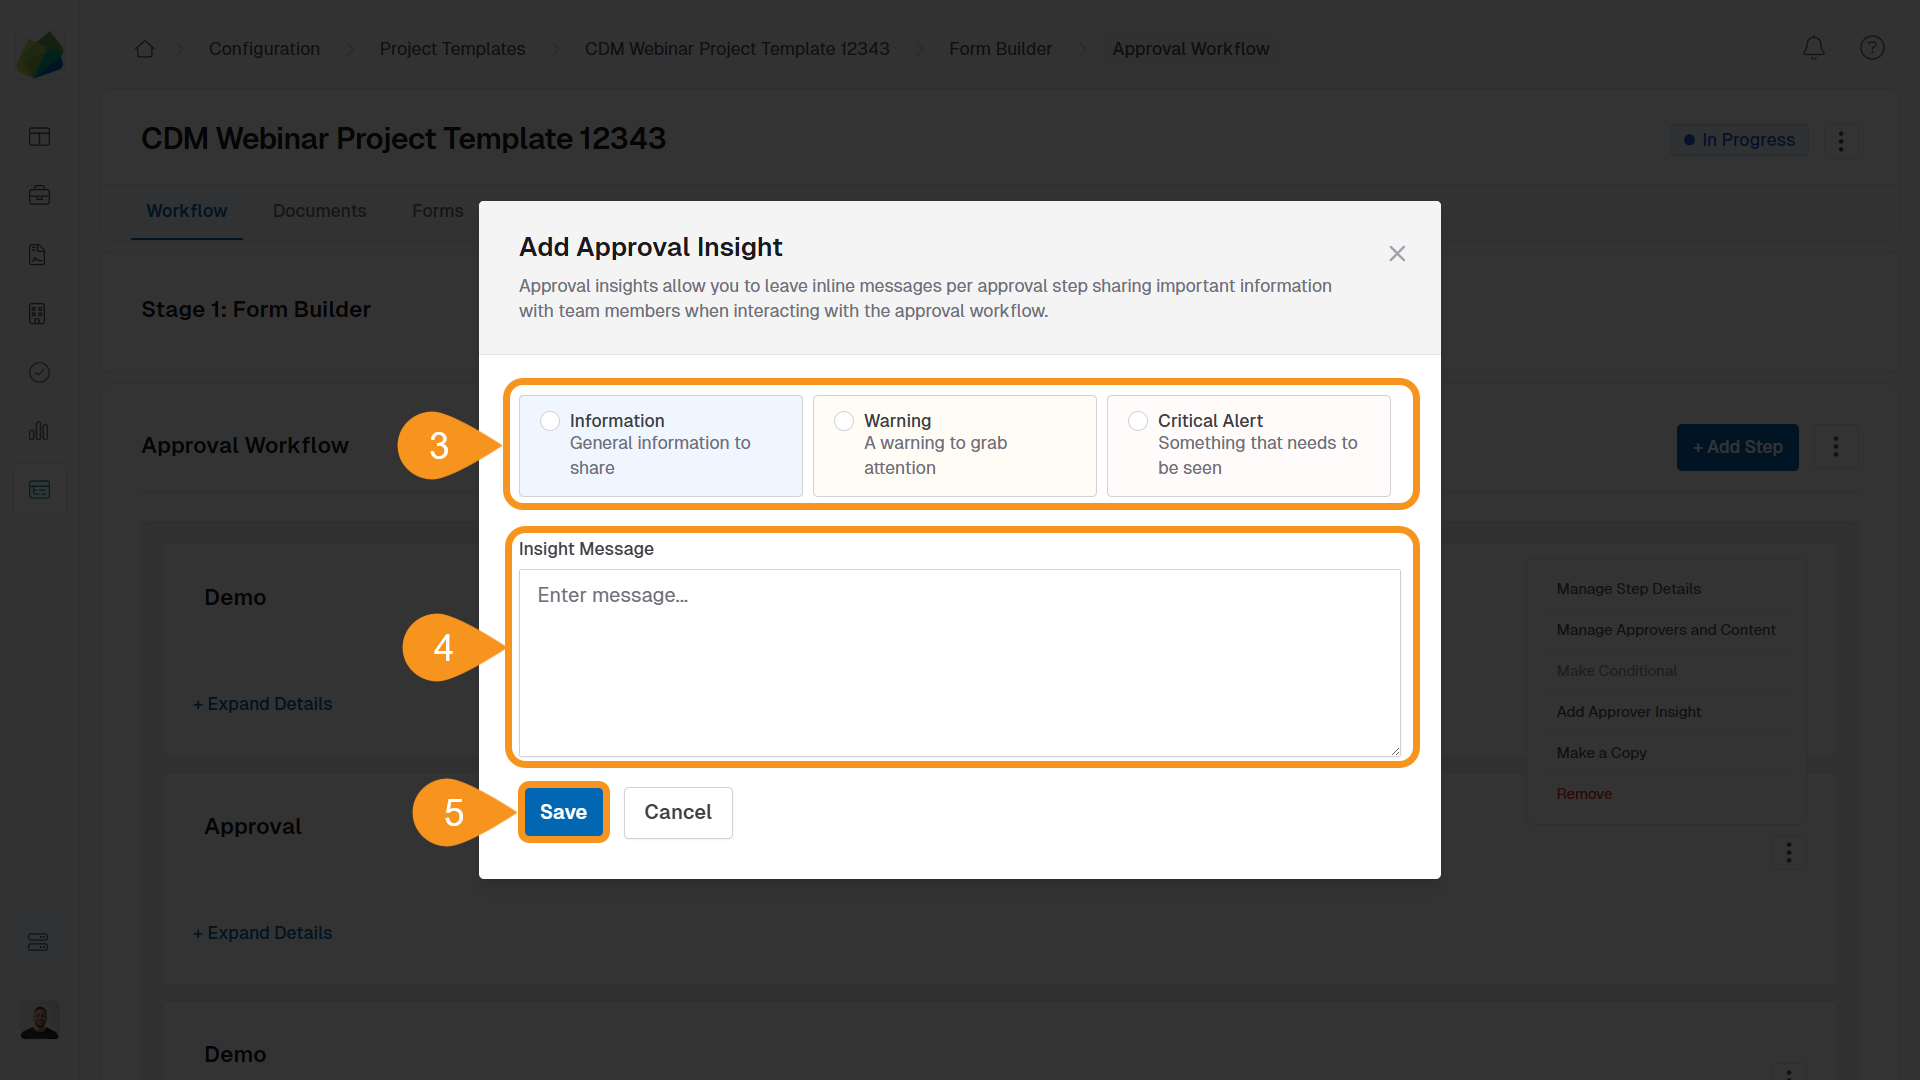Open the Approvals checkmark icon in sidebar
Screen dimensions: 1920x1080
[x=39, y=372]
